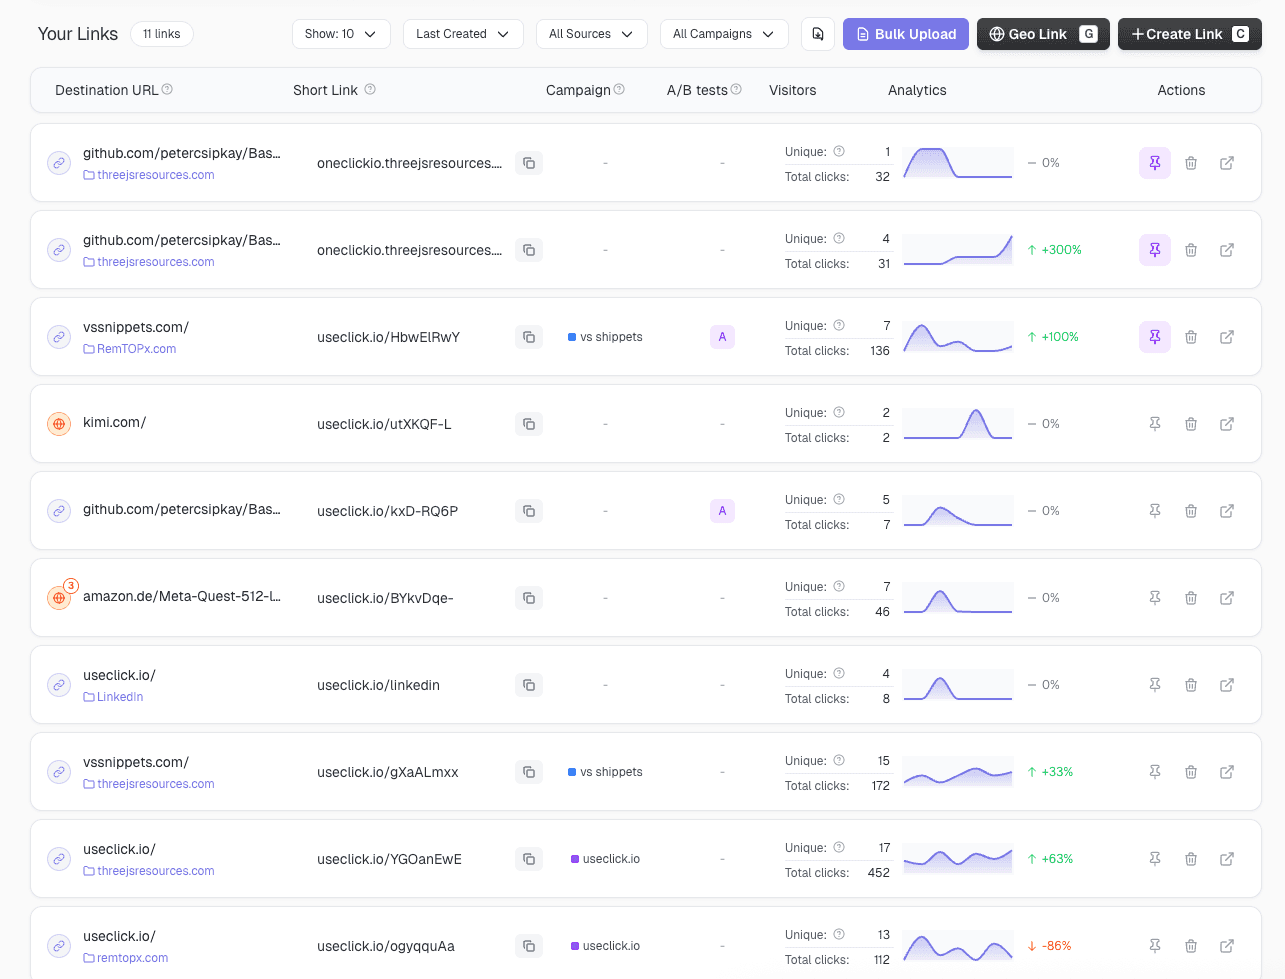
Task: Unpin the vssnippets.com HbwElRwY link
Action: tap(1155, 337)
